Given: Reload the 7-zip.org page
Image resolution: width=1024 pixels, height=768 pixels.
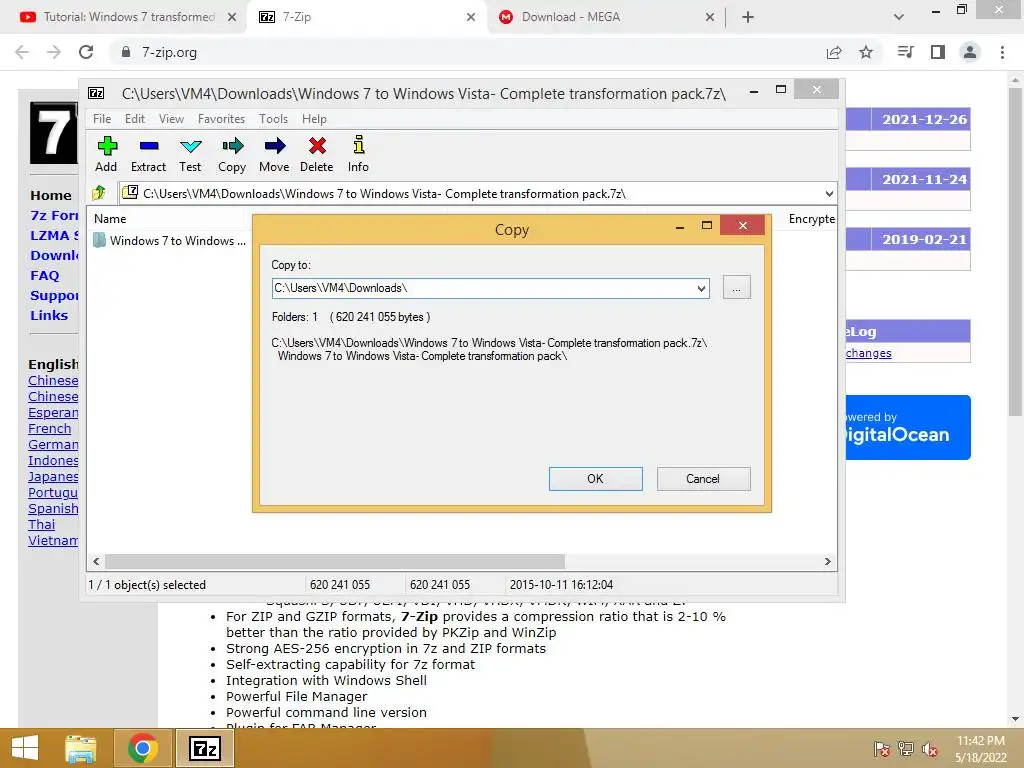Looking at the screenshot, I should pos(86,52).
